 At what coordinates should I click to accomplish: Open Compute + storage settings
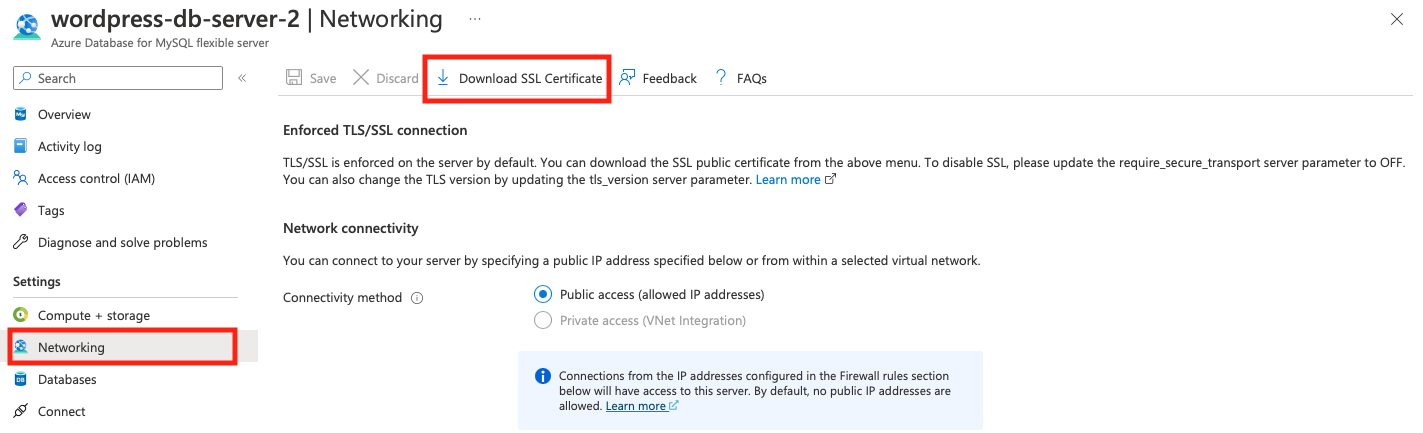(93, 315)
